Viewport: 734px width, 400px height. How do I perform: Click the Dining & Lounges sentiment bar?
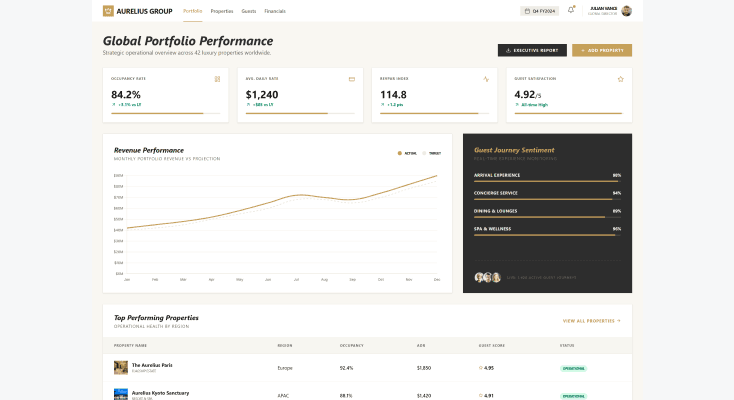(547, 217)
